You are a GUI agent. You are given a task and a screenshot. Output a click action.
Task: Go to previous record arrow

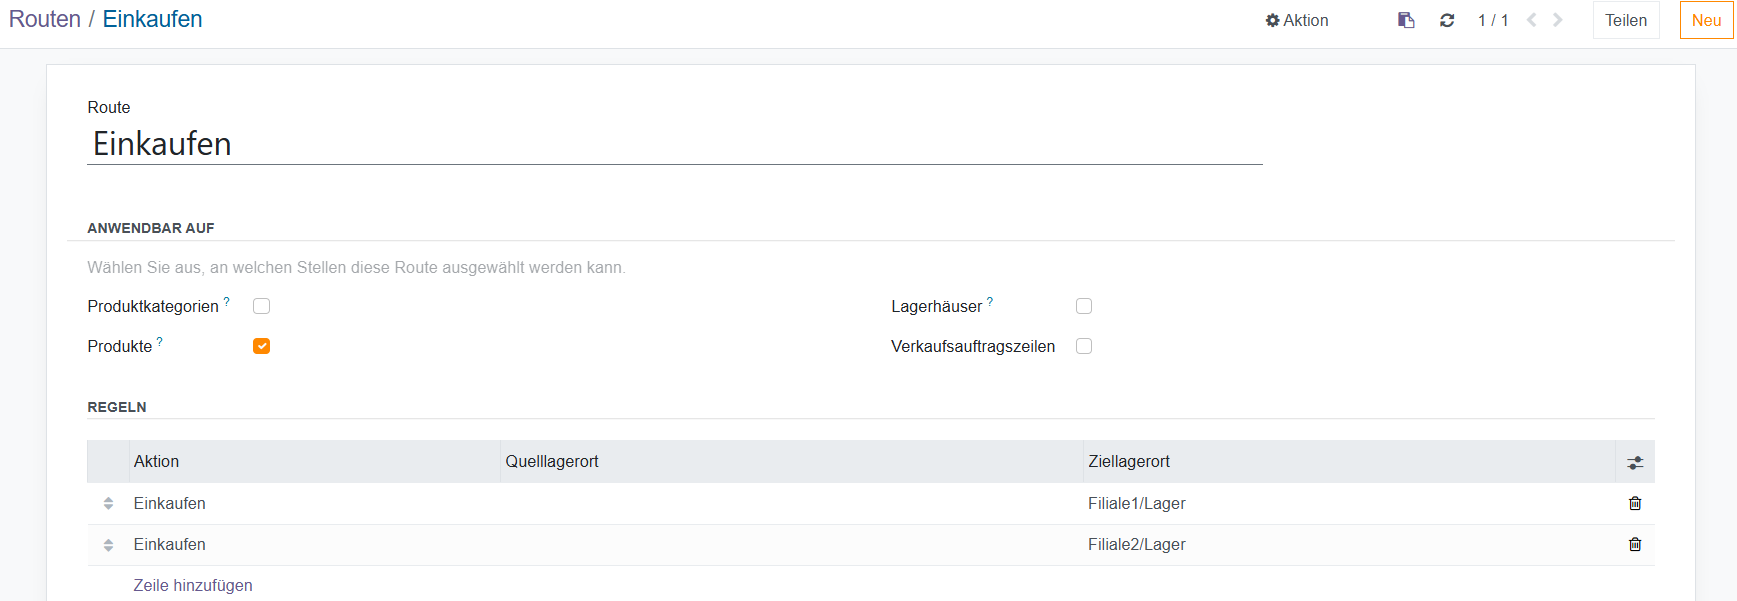(1531, 20)
